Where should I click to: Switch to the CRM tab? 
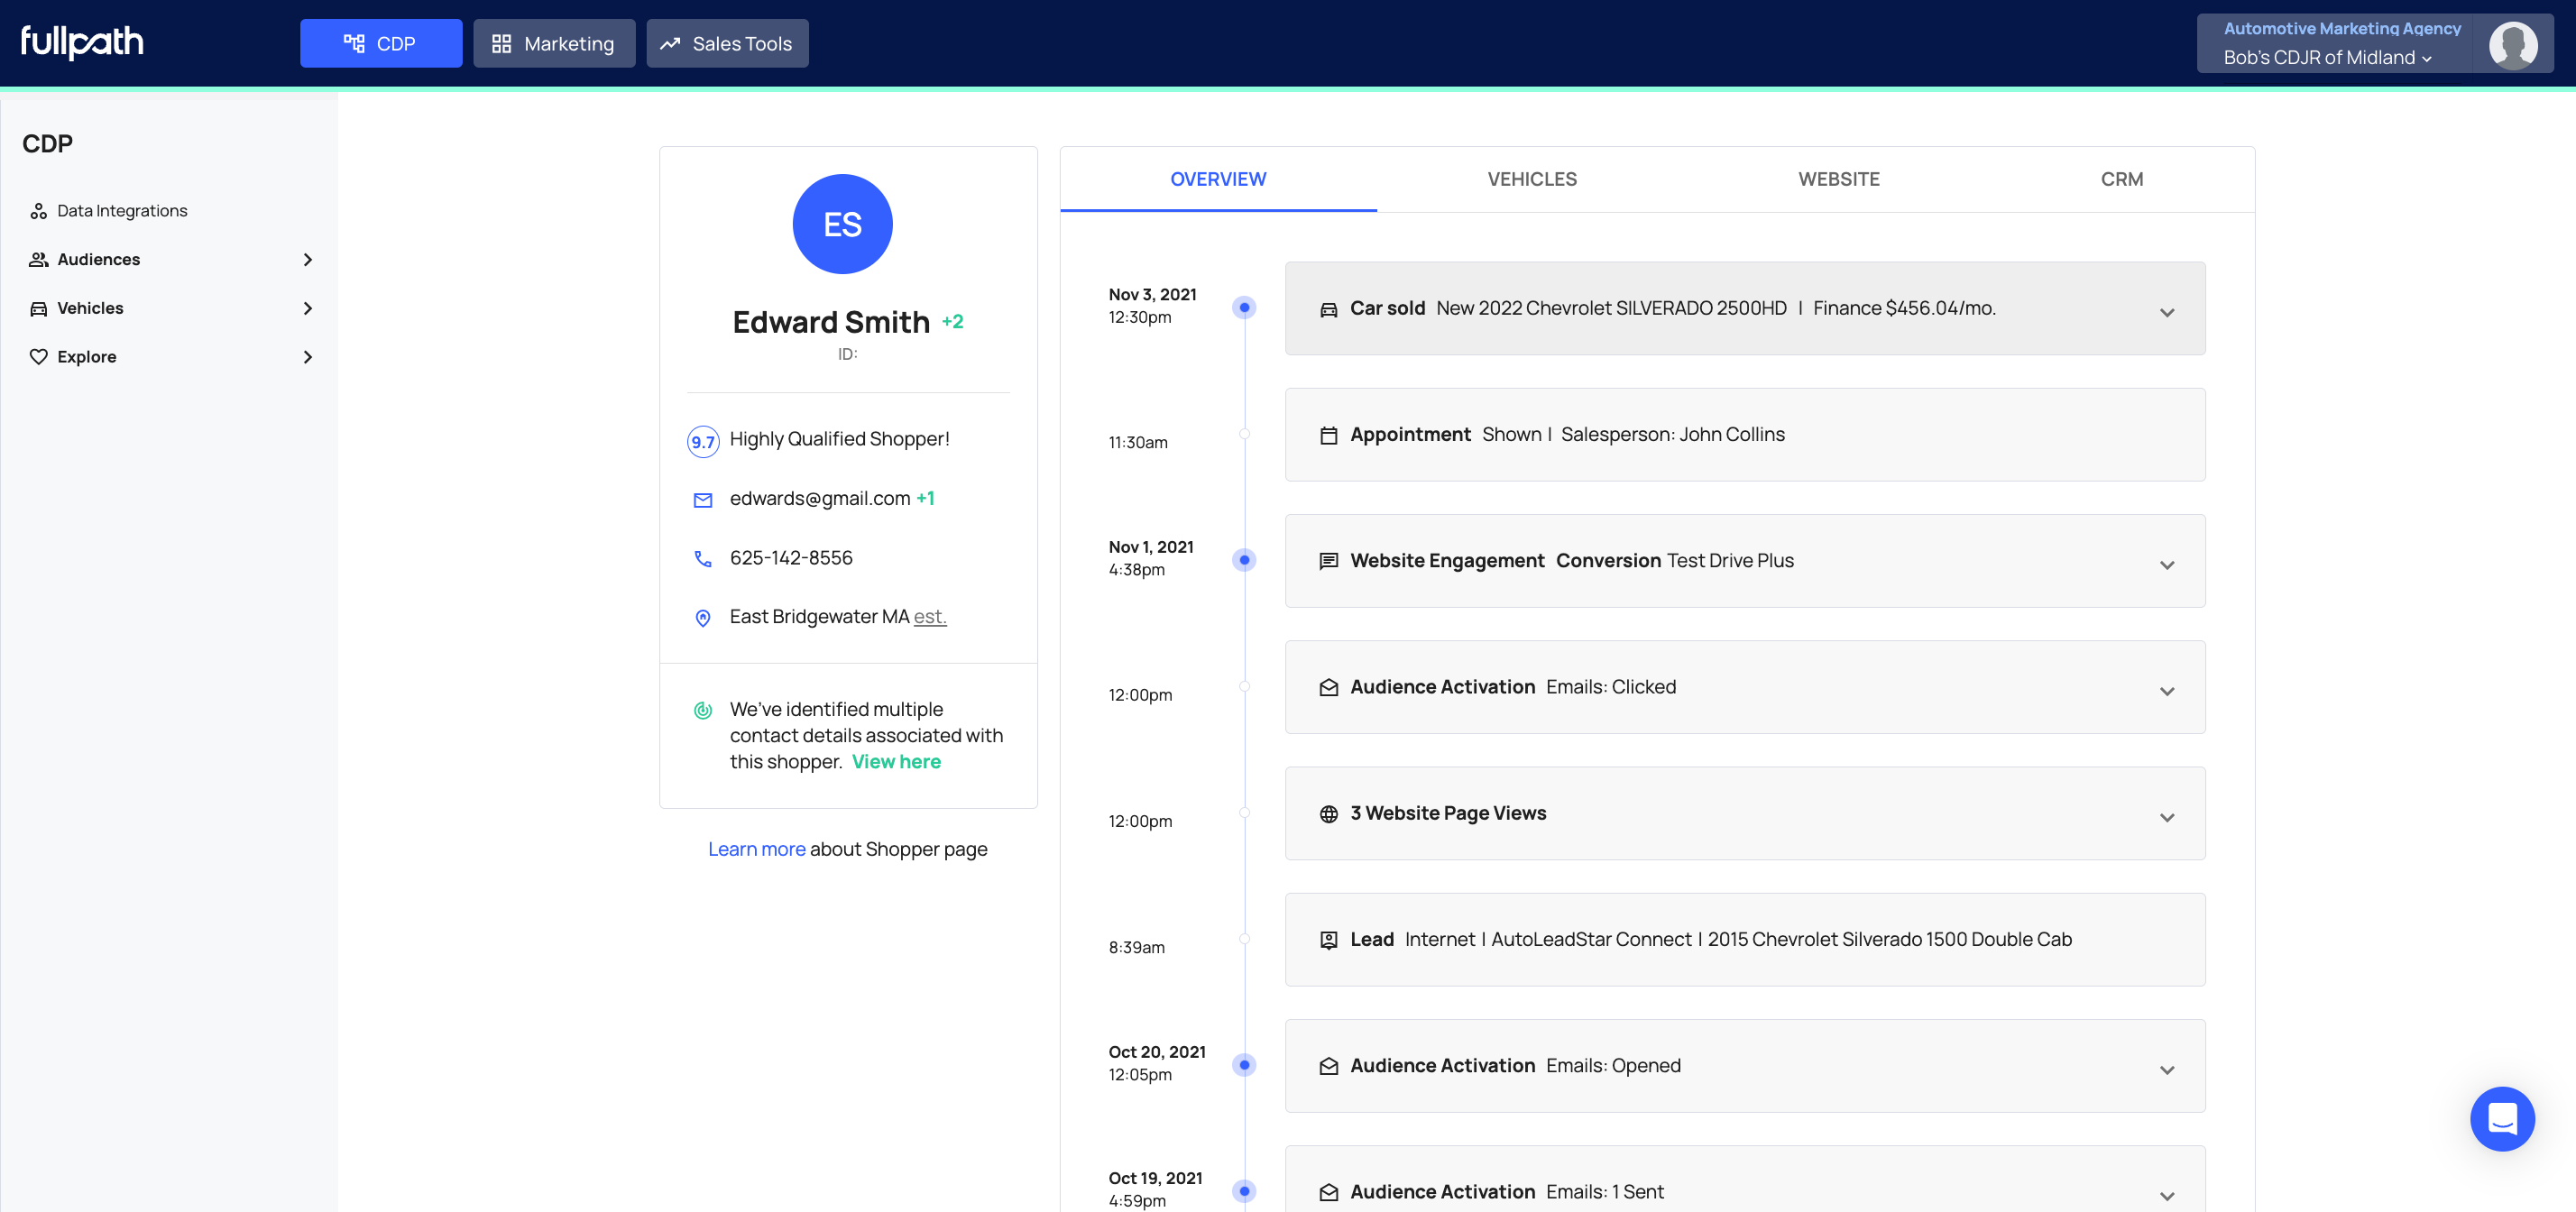coord(2121,179)
